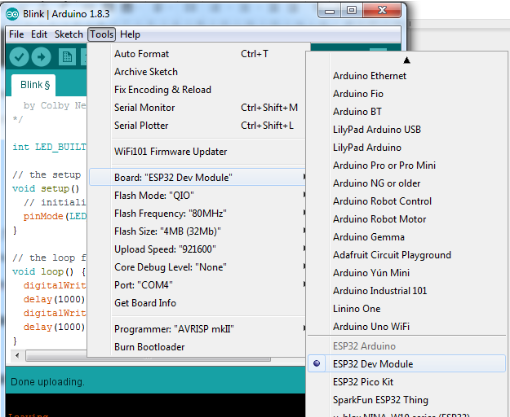
Task: Open the Sketch menu
Action: [x=69, y=34]
